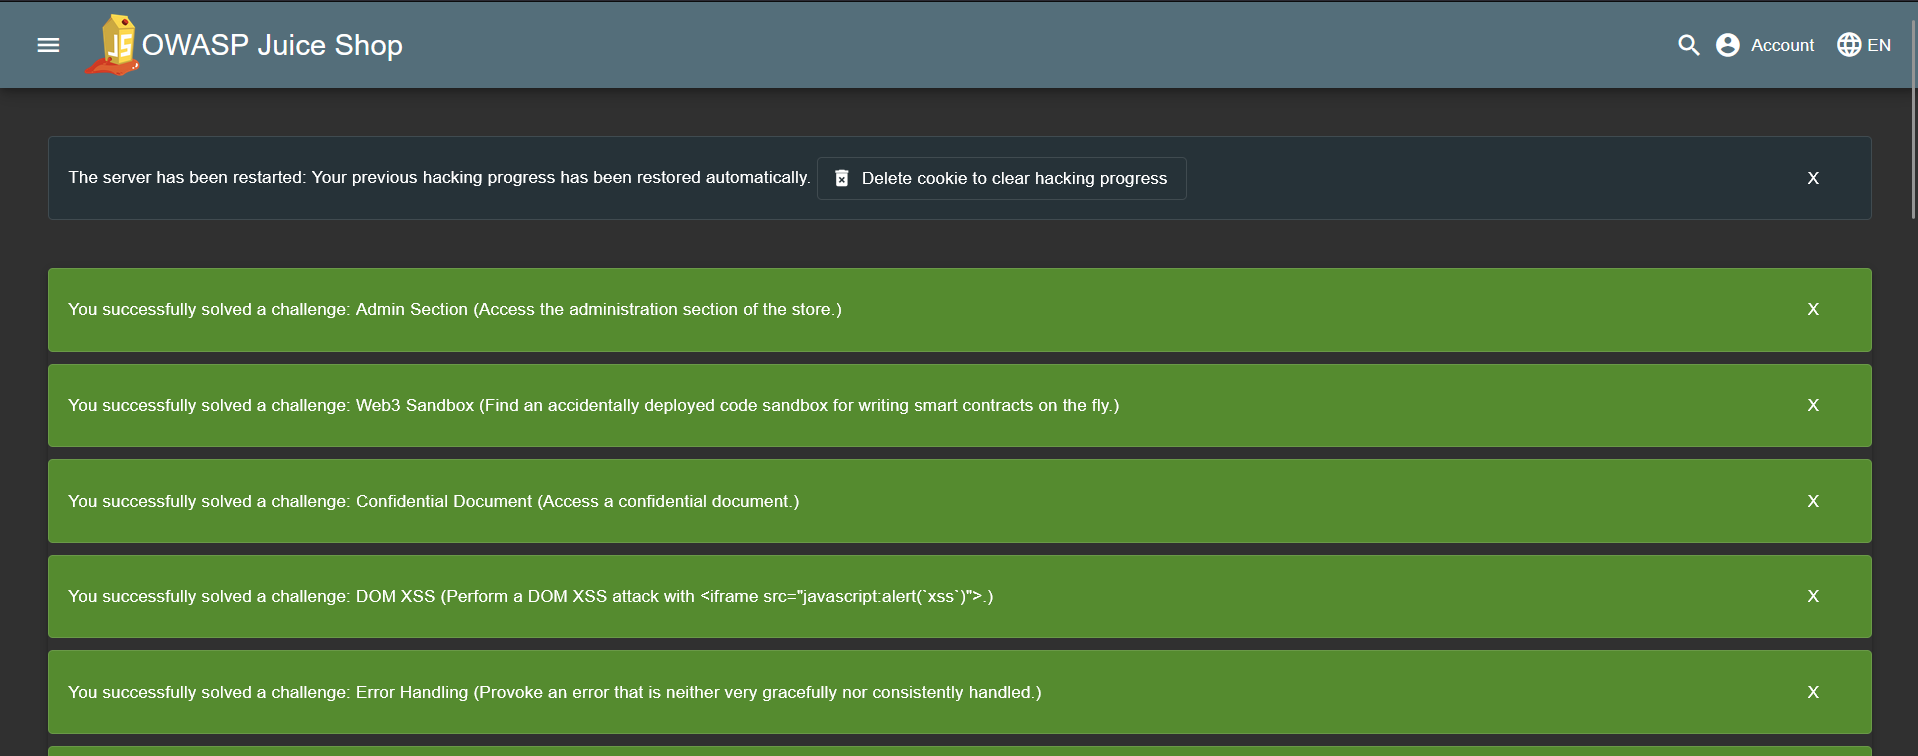The height and width of the screenshot is (756, 1918).
Task: Click the Web3 Sandbox notification message
Action: [x=593, y=405]
